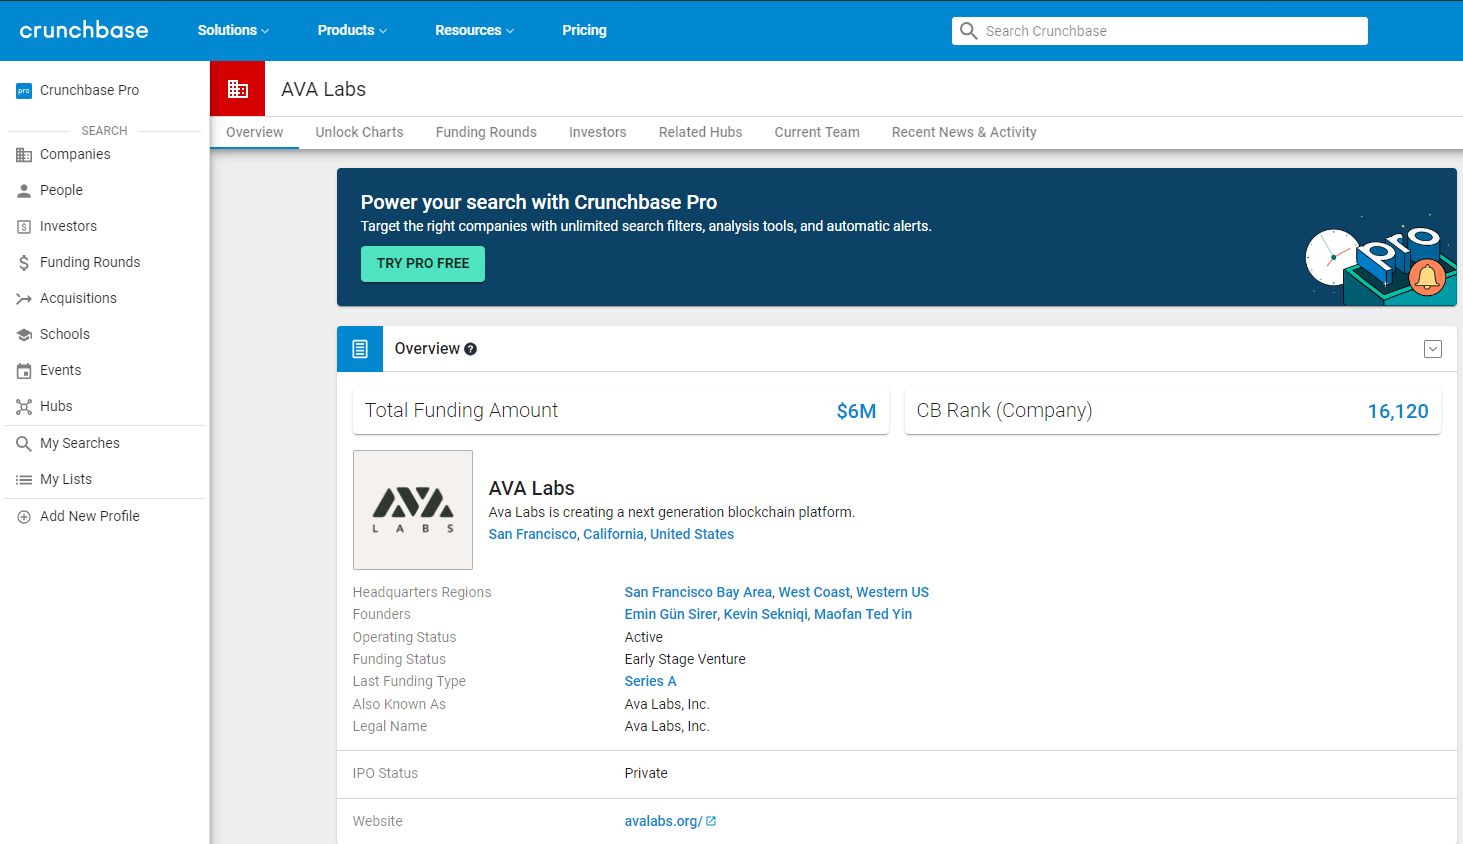The height and width of the screenshot is (844, 1463).
Task: Click the Crunchbase logo
Action: (x=84, y=30)
